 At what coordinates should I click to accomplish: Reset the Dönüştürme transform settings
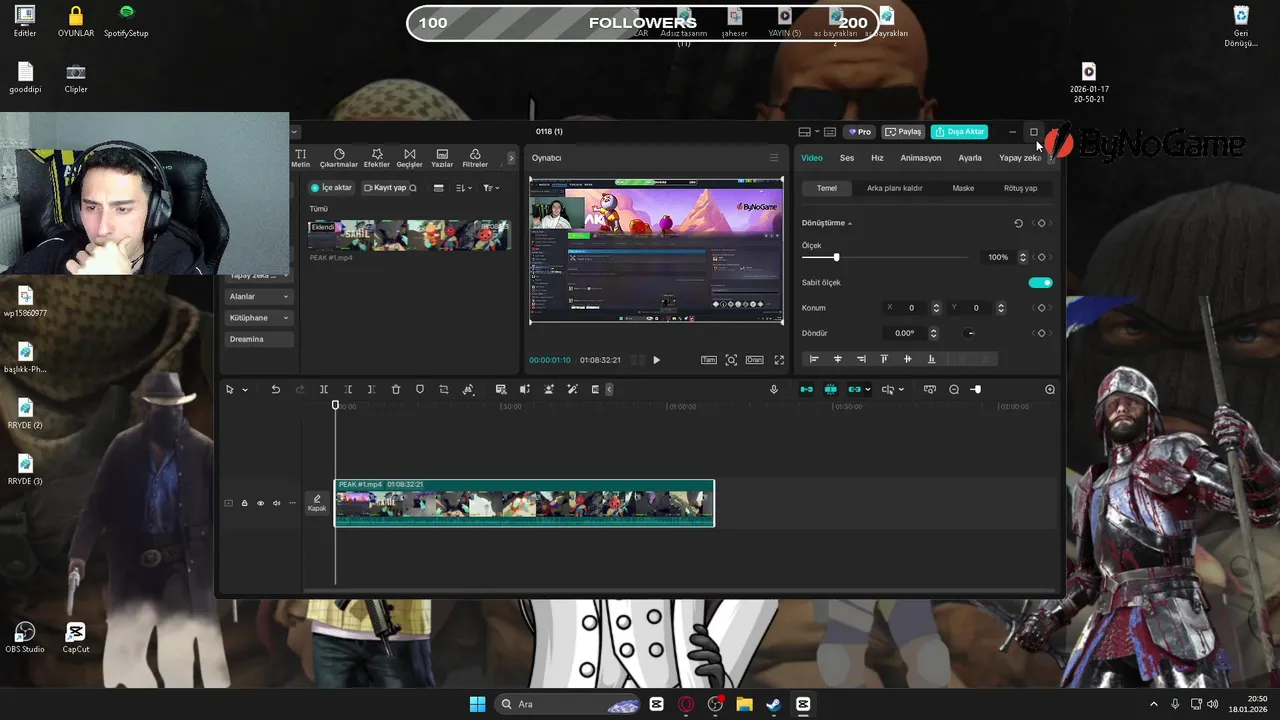(x=1019, y=223)
